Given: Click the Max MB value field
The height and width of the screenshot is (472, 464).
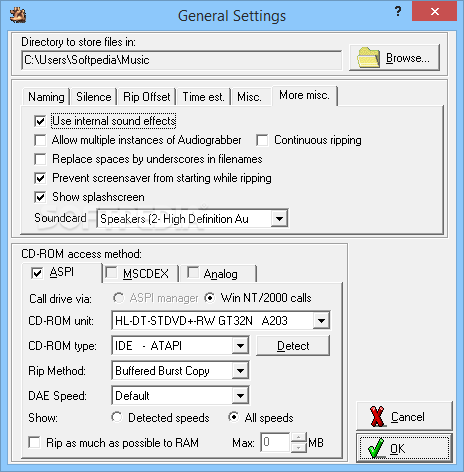Looking at the screenshot, I should tap(275, 442).
